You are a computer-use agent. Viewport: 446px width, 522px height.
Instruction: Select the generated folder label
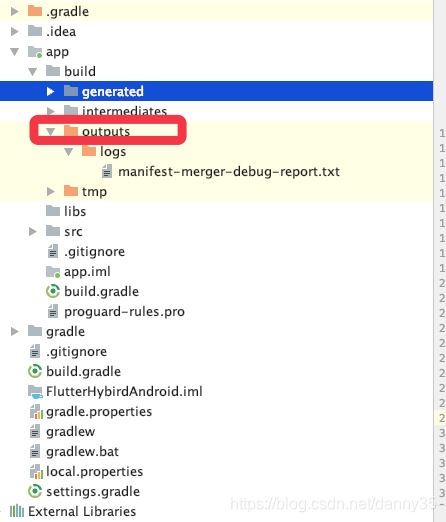click(113, 91)
